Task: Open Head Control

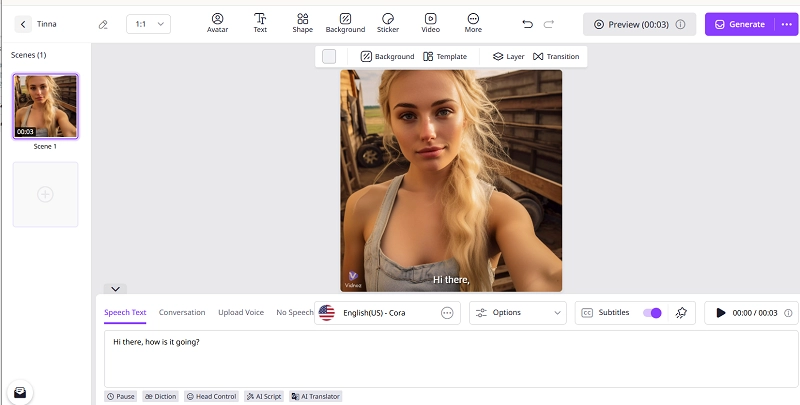Action: coord(211,396)
